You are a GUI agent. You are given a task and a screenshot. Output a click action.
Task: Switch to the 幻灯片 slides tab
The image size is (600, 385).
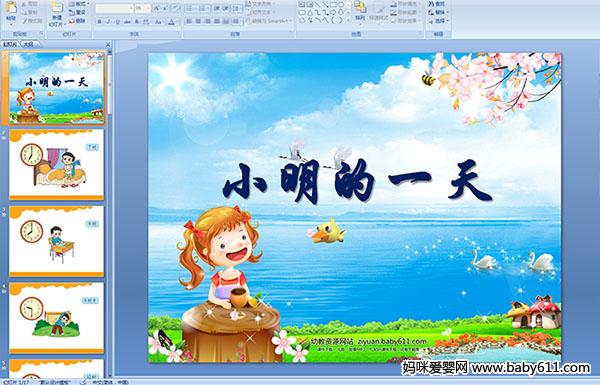(x=10, y=44)
